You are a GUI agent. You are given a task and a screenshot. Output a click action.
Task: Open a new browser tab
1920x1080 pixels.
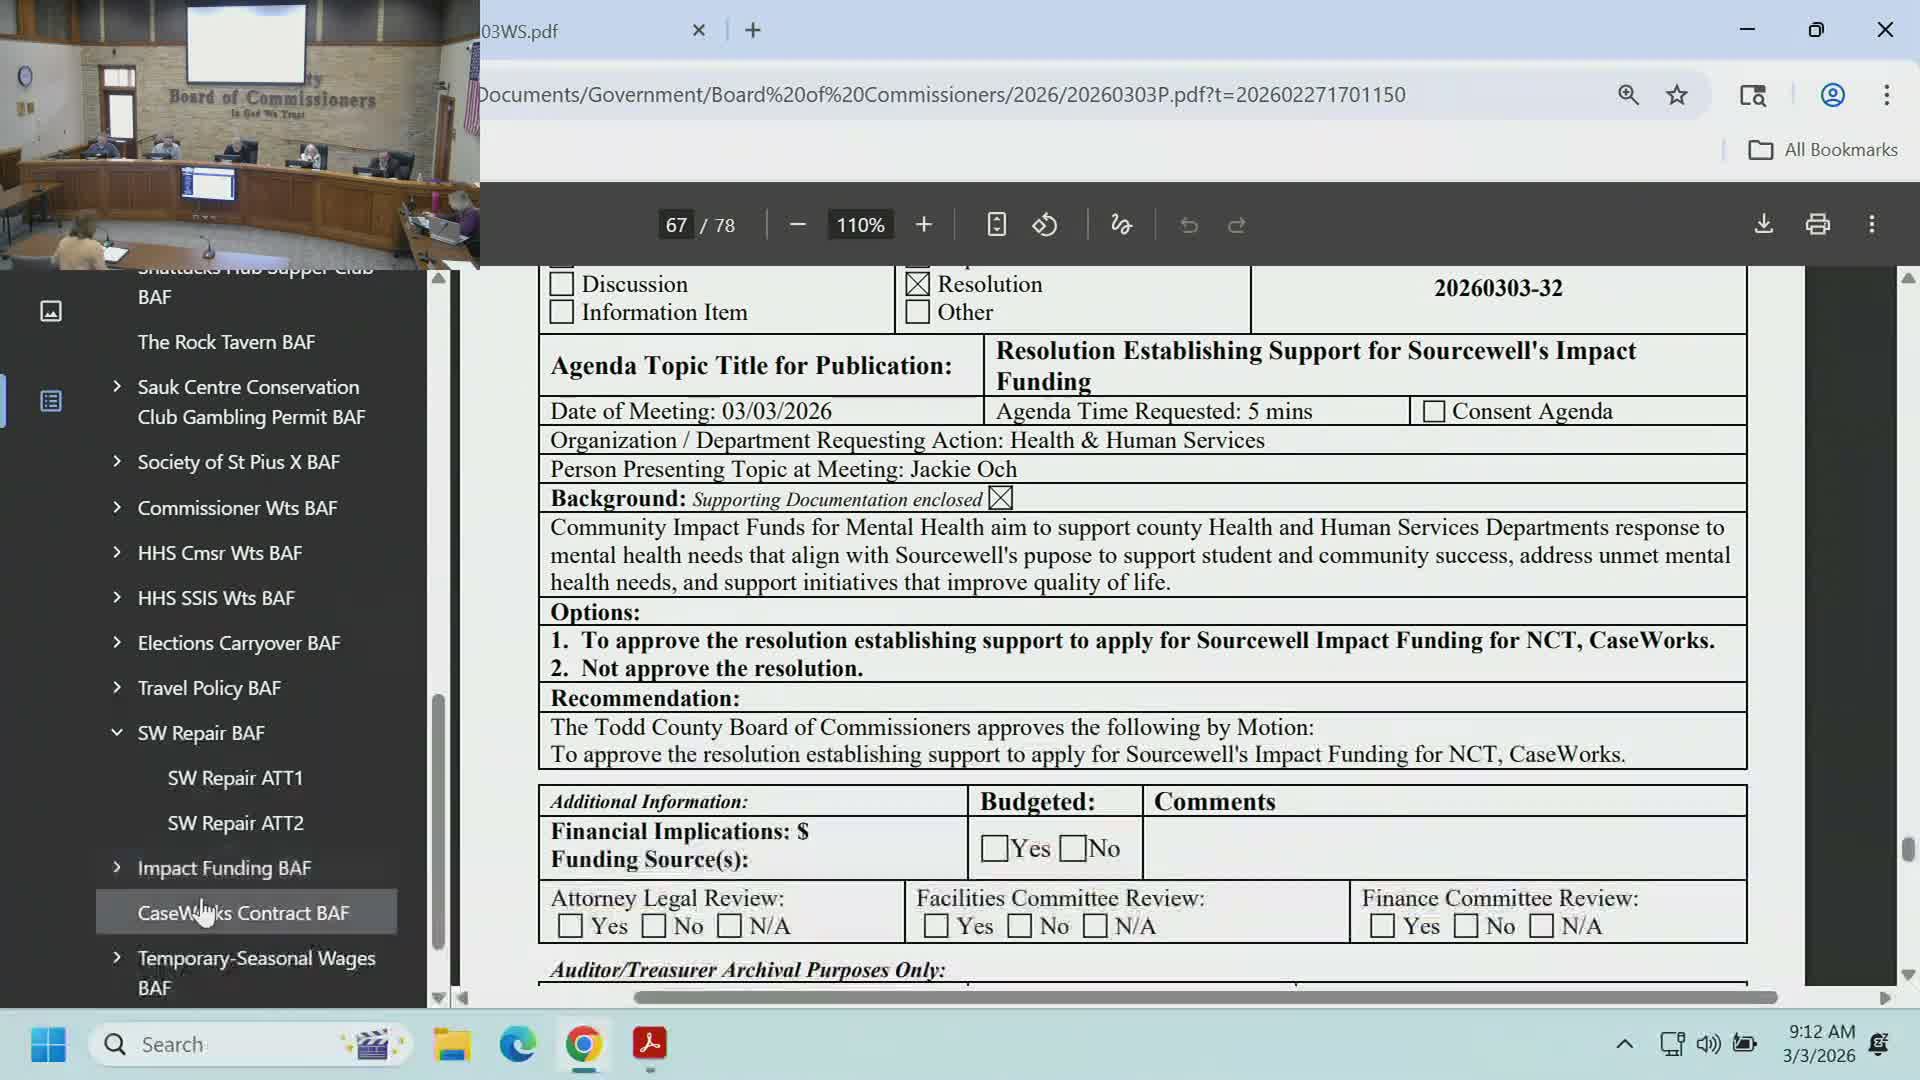[753, 31]
